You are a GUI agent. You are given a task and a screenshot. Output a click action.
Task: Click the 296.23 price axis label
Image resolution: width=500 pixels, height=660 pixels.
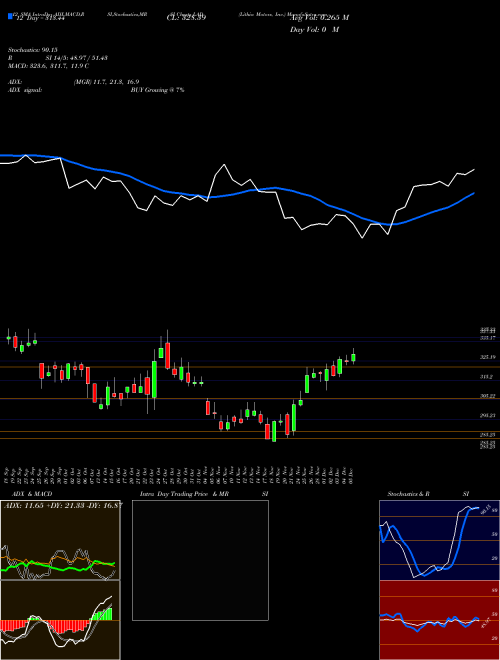488,415
